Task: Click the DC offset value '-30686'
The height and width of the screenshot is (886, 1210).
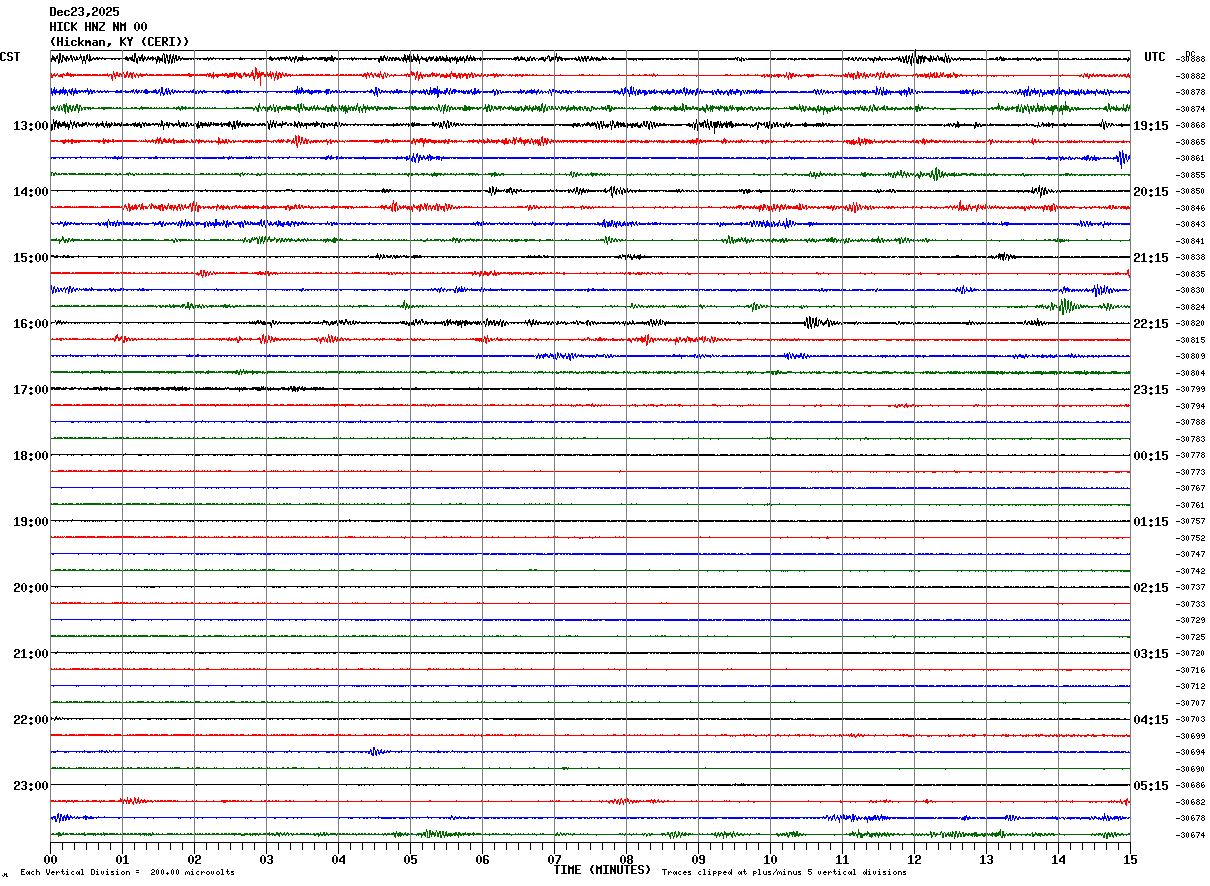Action: point(1191,786)
